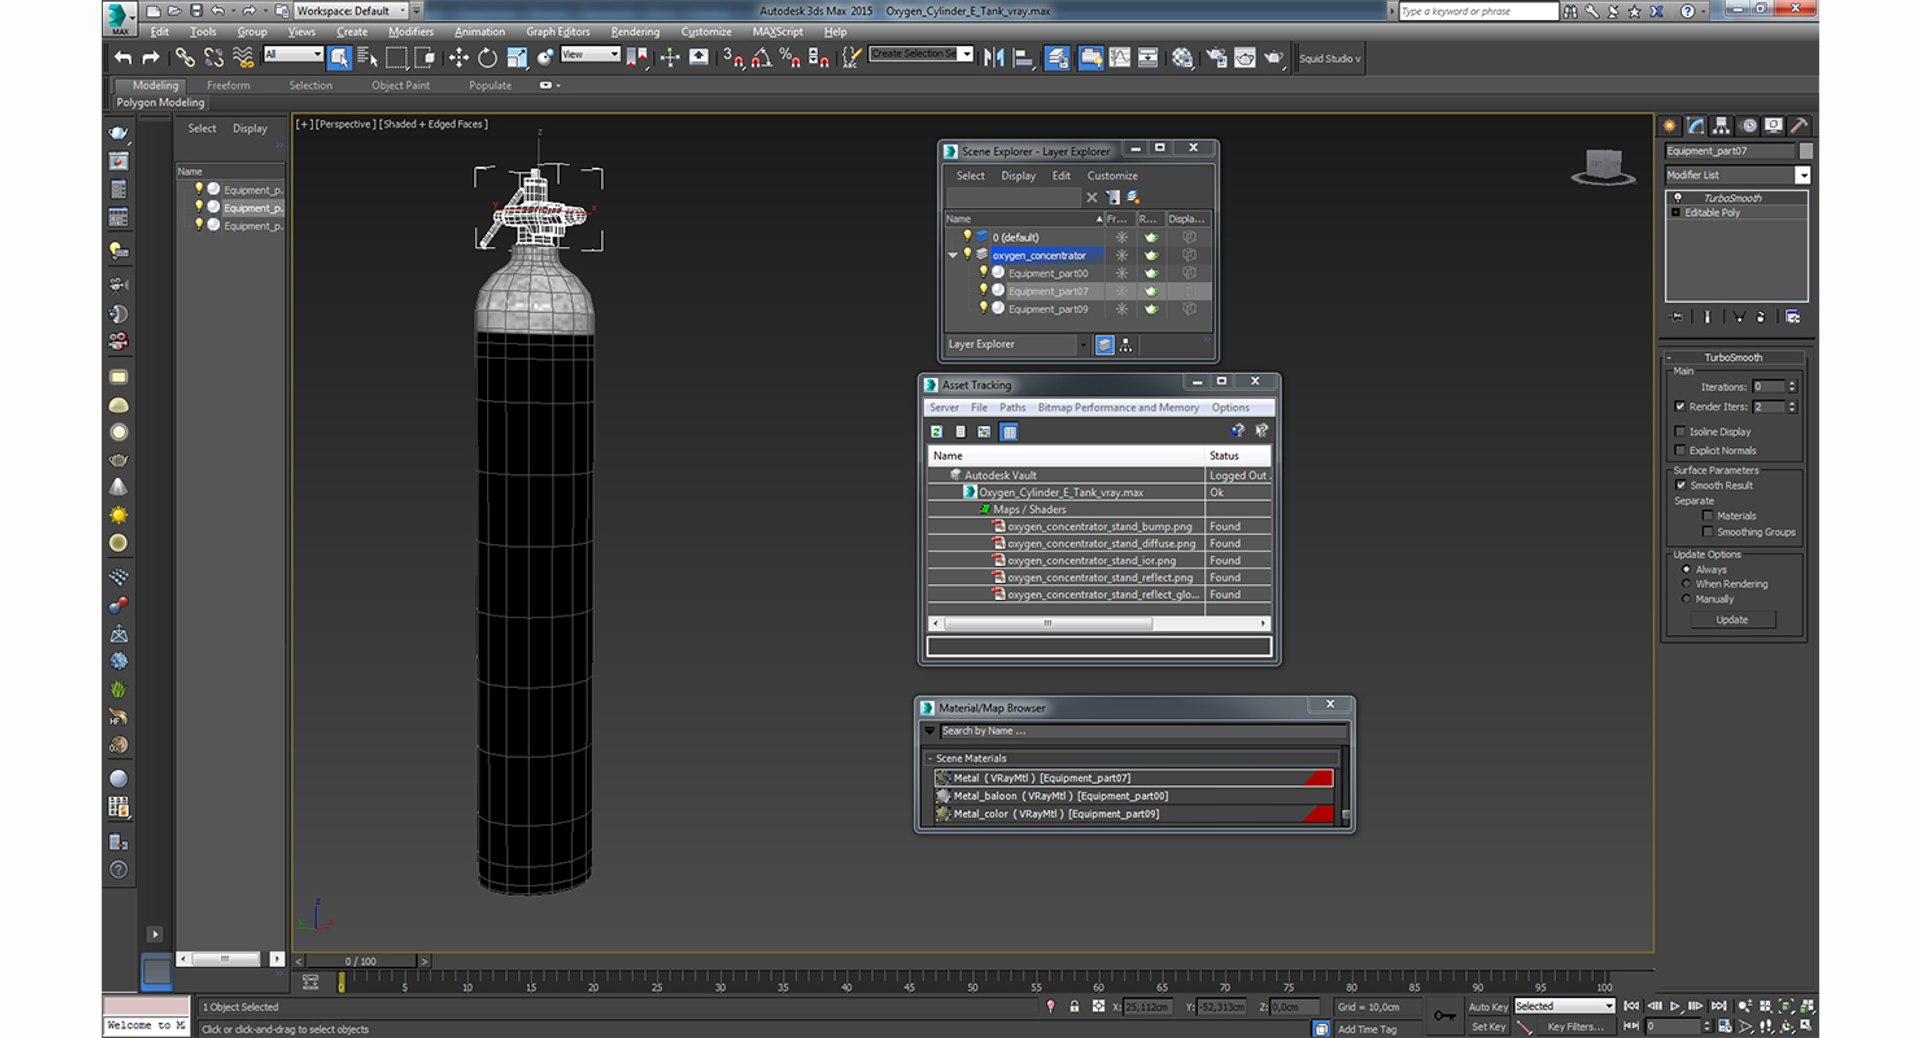Uncheck the Smooth Result checkbox
1920x1038 pixels.
1681,486
